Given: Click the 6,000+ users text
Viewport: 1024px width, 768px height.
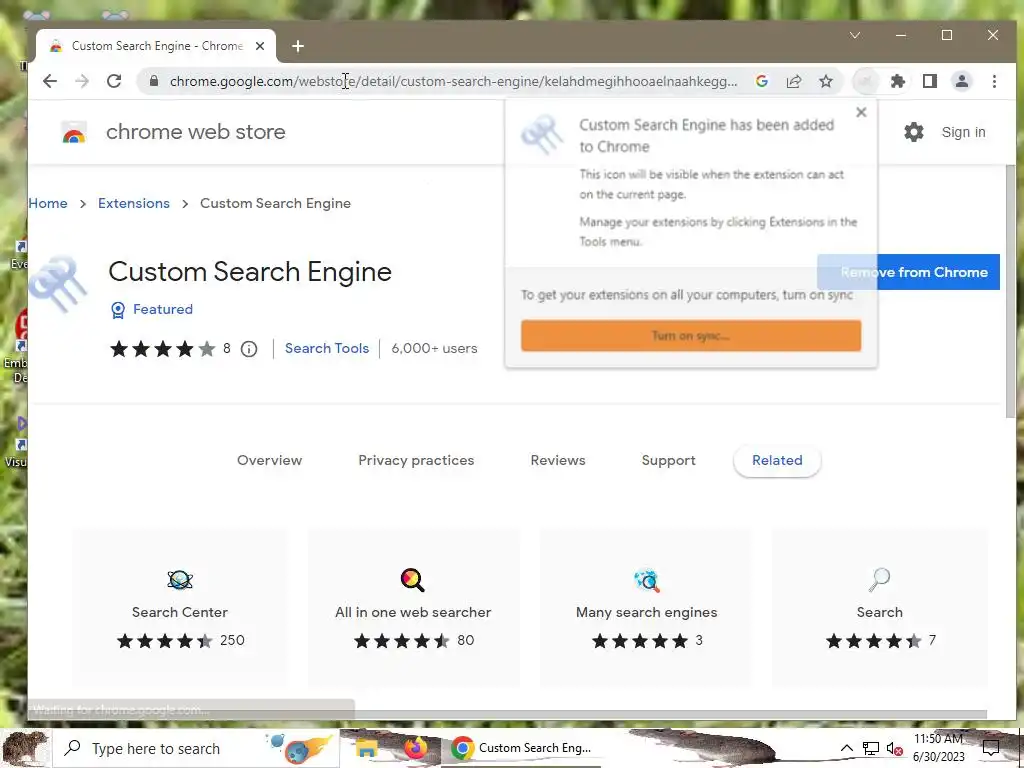Looking at the screenshot, I should (434, 349).
